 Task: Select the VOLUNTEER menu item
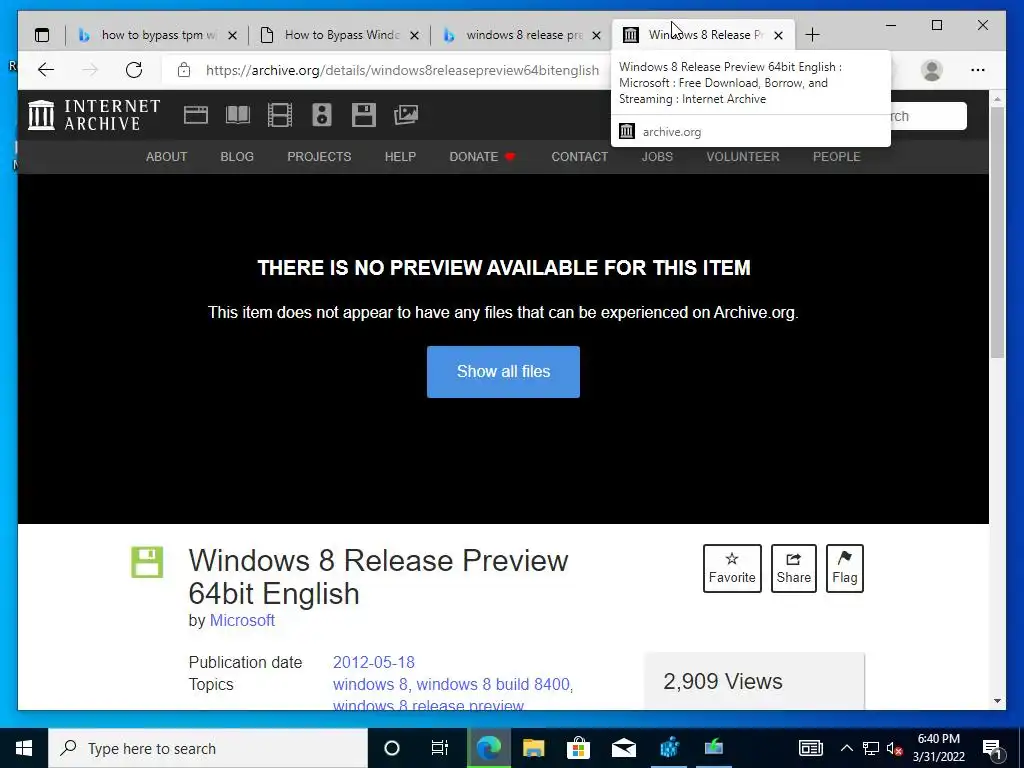click(x=743, y=157)
